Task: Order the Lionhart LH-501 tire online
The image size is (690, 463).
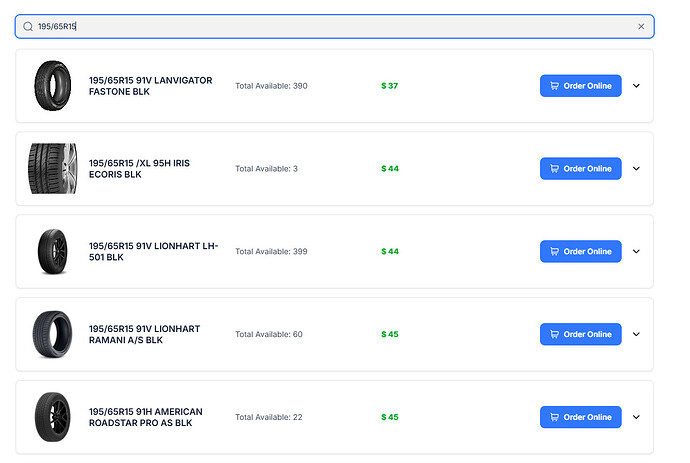Action: coord(580,251)
